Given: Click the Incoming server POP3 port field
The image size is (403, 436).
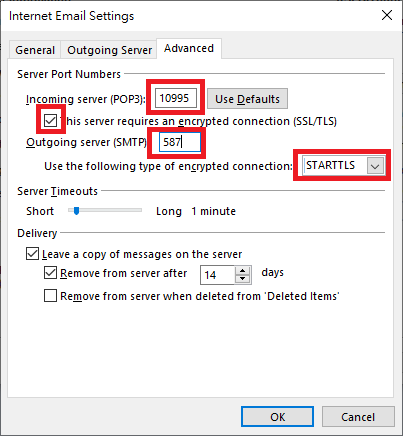Looking at the screenshot, I should (175, 98).
